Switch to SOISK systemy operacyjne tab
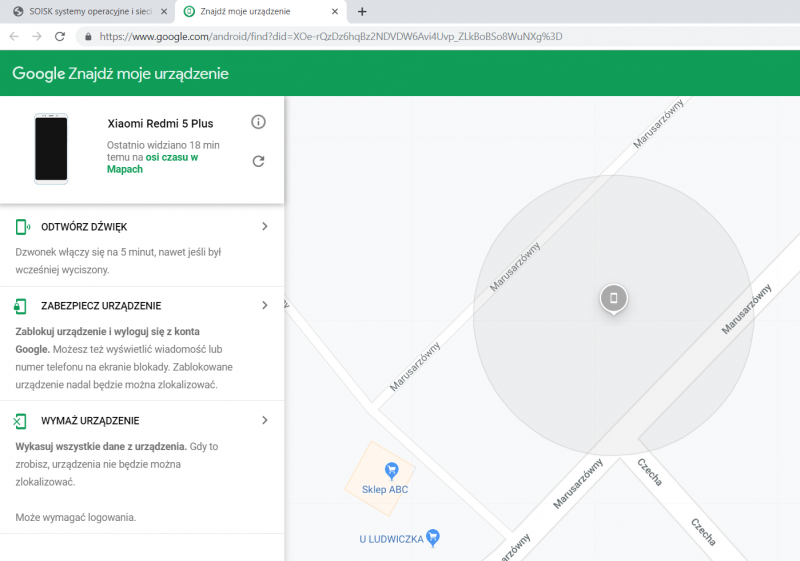The height and width of the screenshot is (561, 800). [x=87, y=11]
